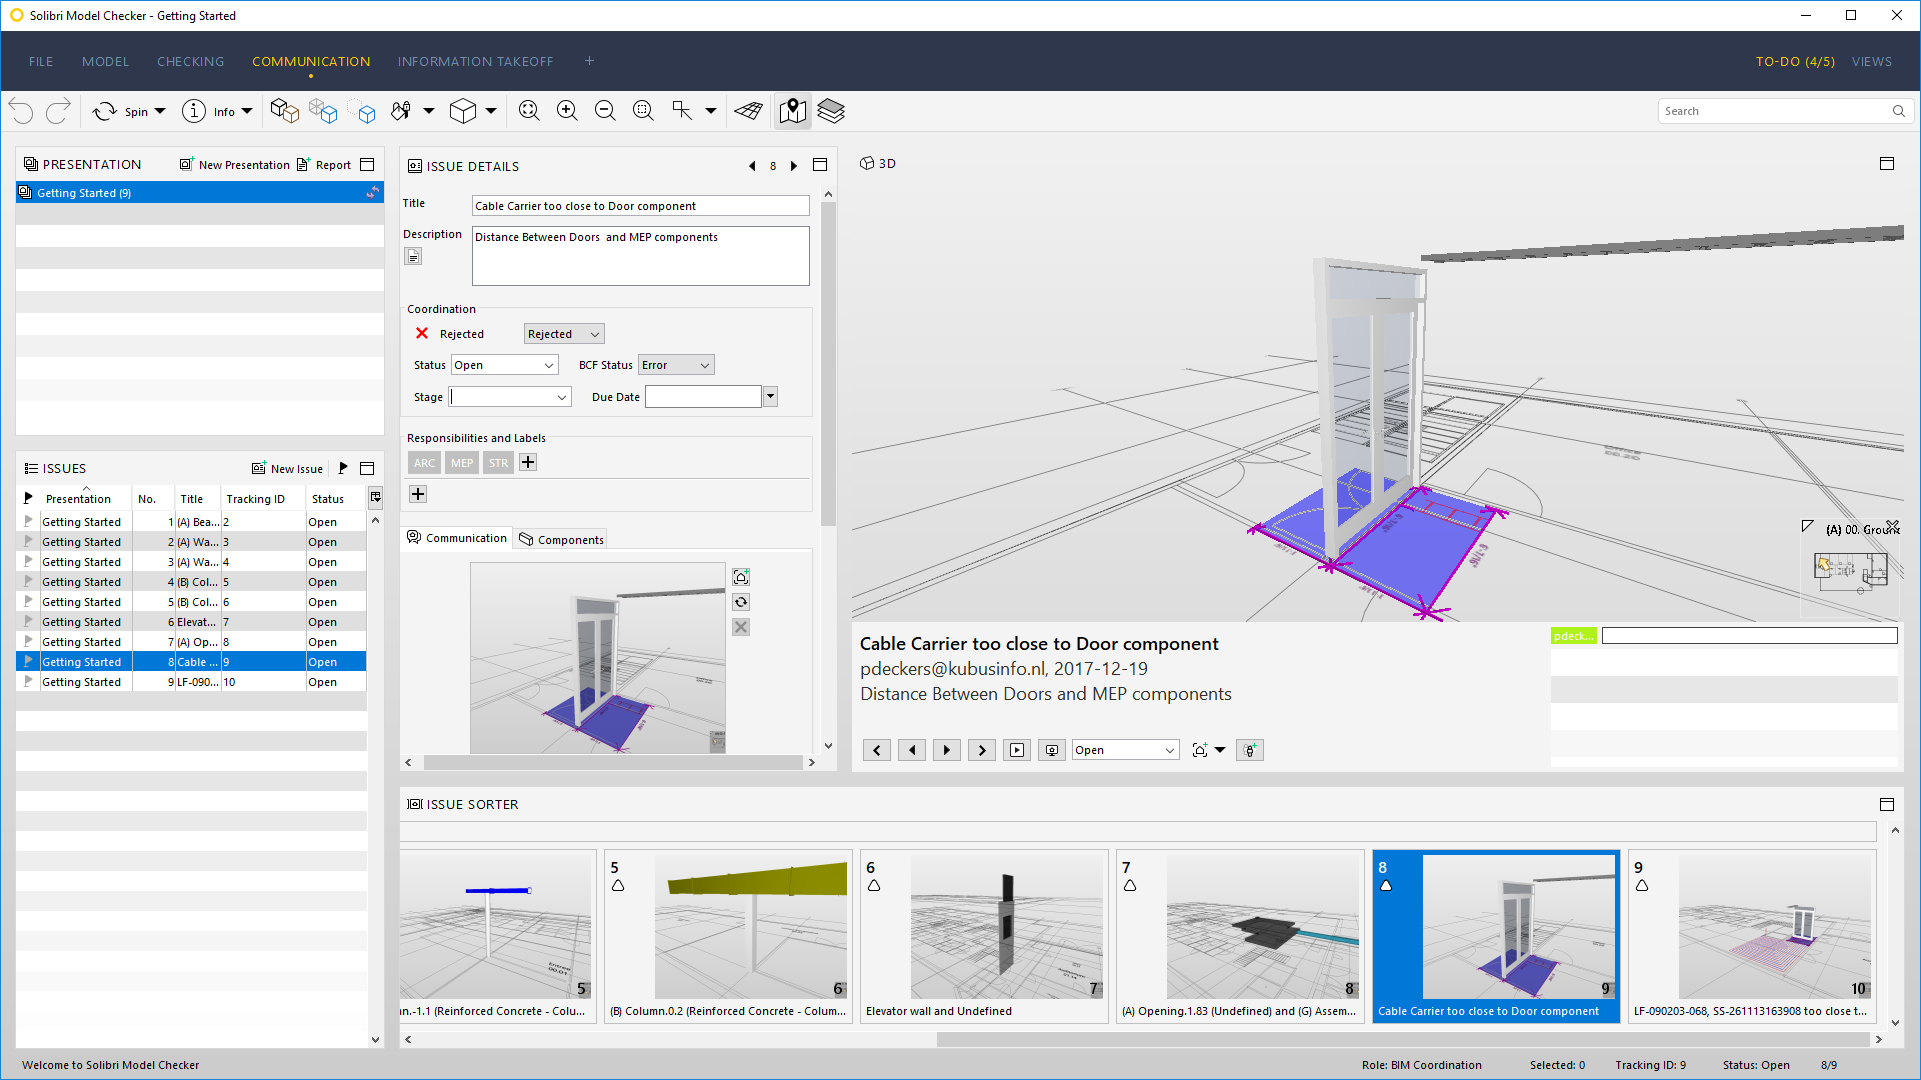The image size is (1921, 1080).
Task: Click the Issue Sorter horizontal scrollbar
Action: click(1403, 1039)
